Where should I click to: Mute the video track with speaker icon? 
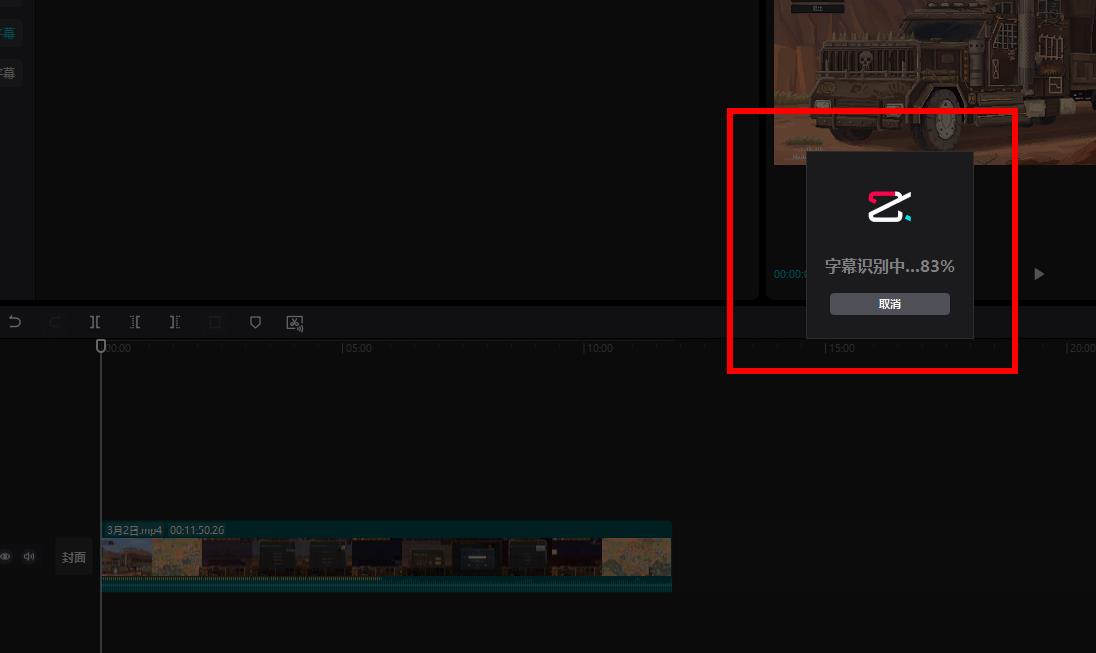29,557
